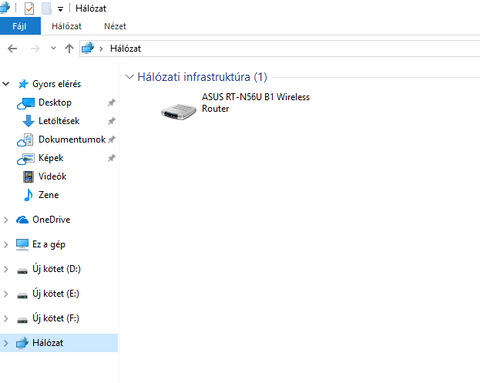
Task: Switch to the Hálózat ribbon tab
Action: point(66,26)
